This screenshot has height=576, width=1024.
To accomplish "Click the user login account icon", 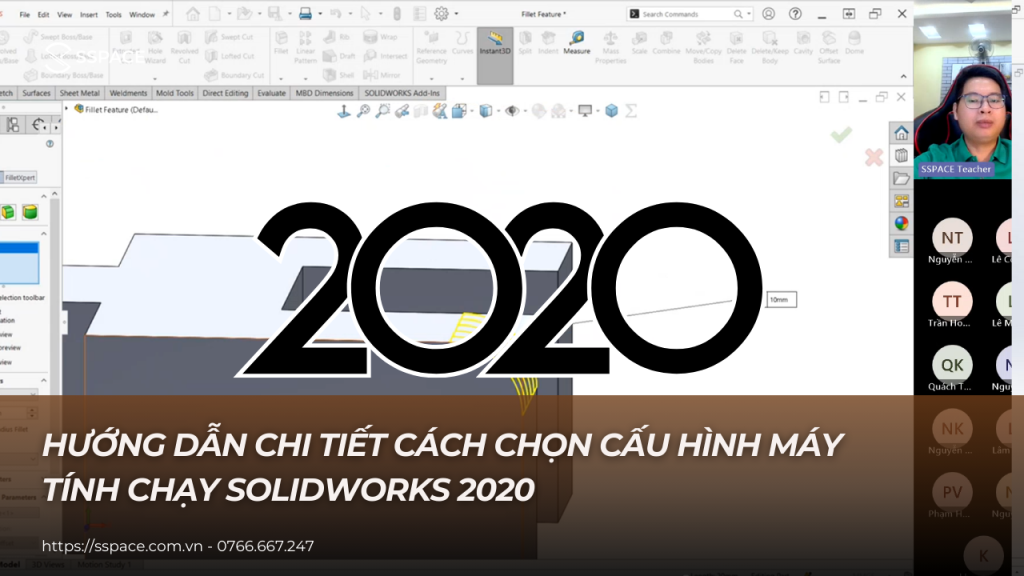I will pyautogui.click(x=769, y=14).
